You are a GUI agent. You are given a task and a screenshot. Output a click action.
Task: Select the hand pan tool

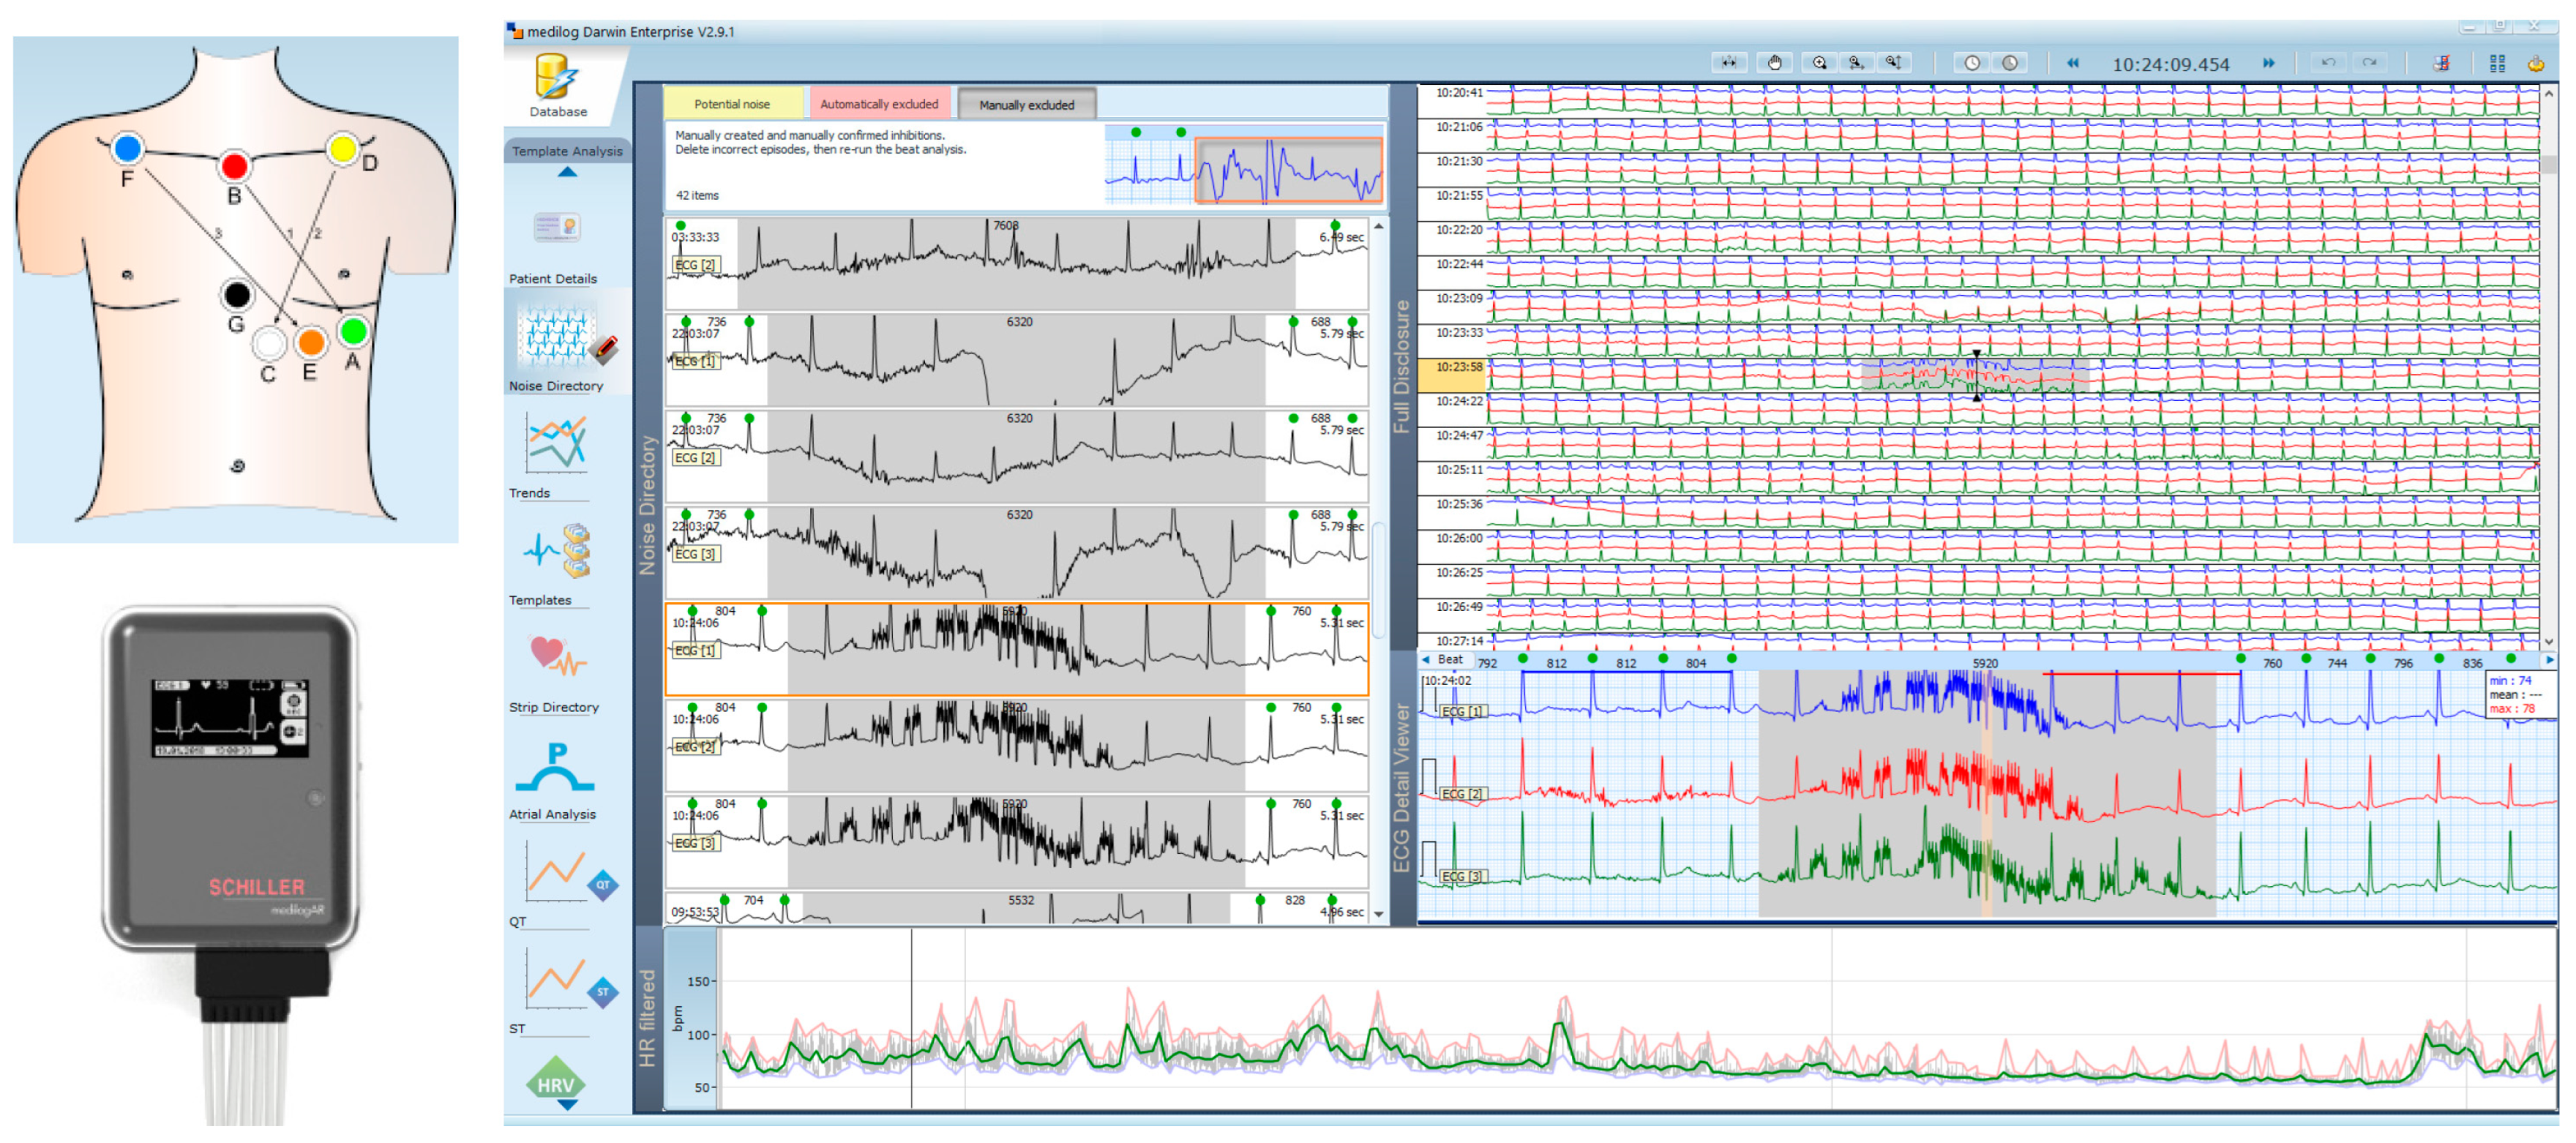pos(1775,63)
